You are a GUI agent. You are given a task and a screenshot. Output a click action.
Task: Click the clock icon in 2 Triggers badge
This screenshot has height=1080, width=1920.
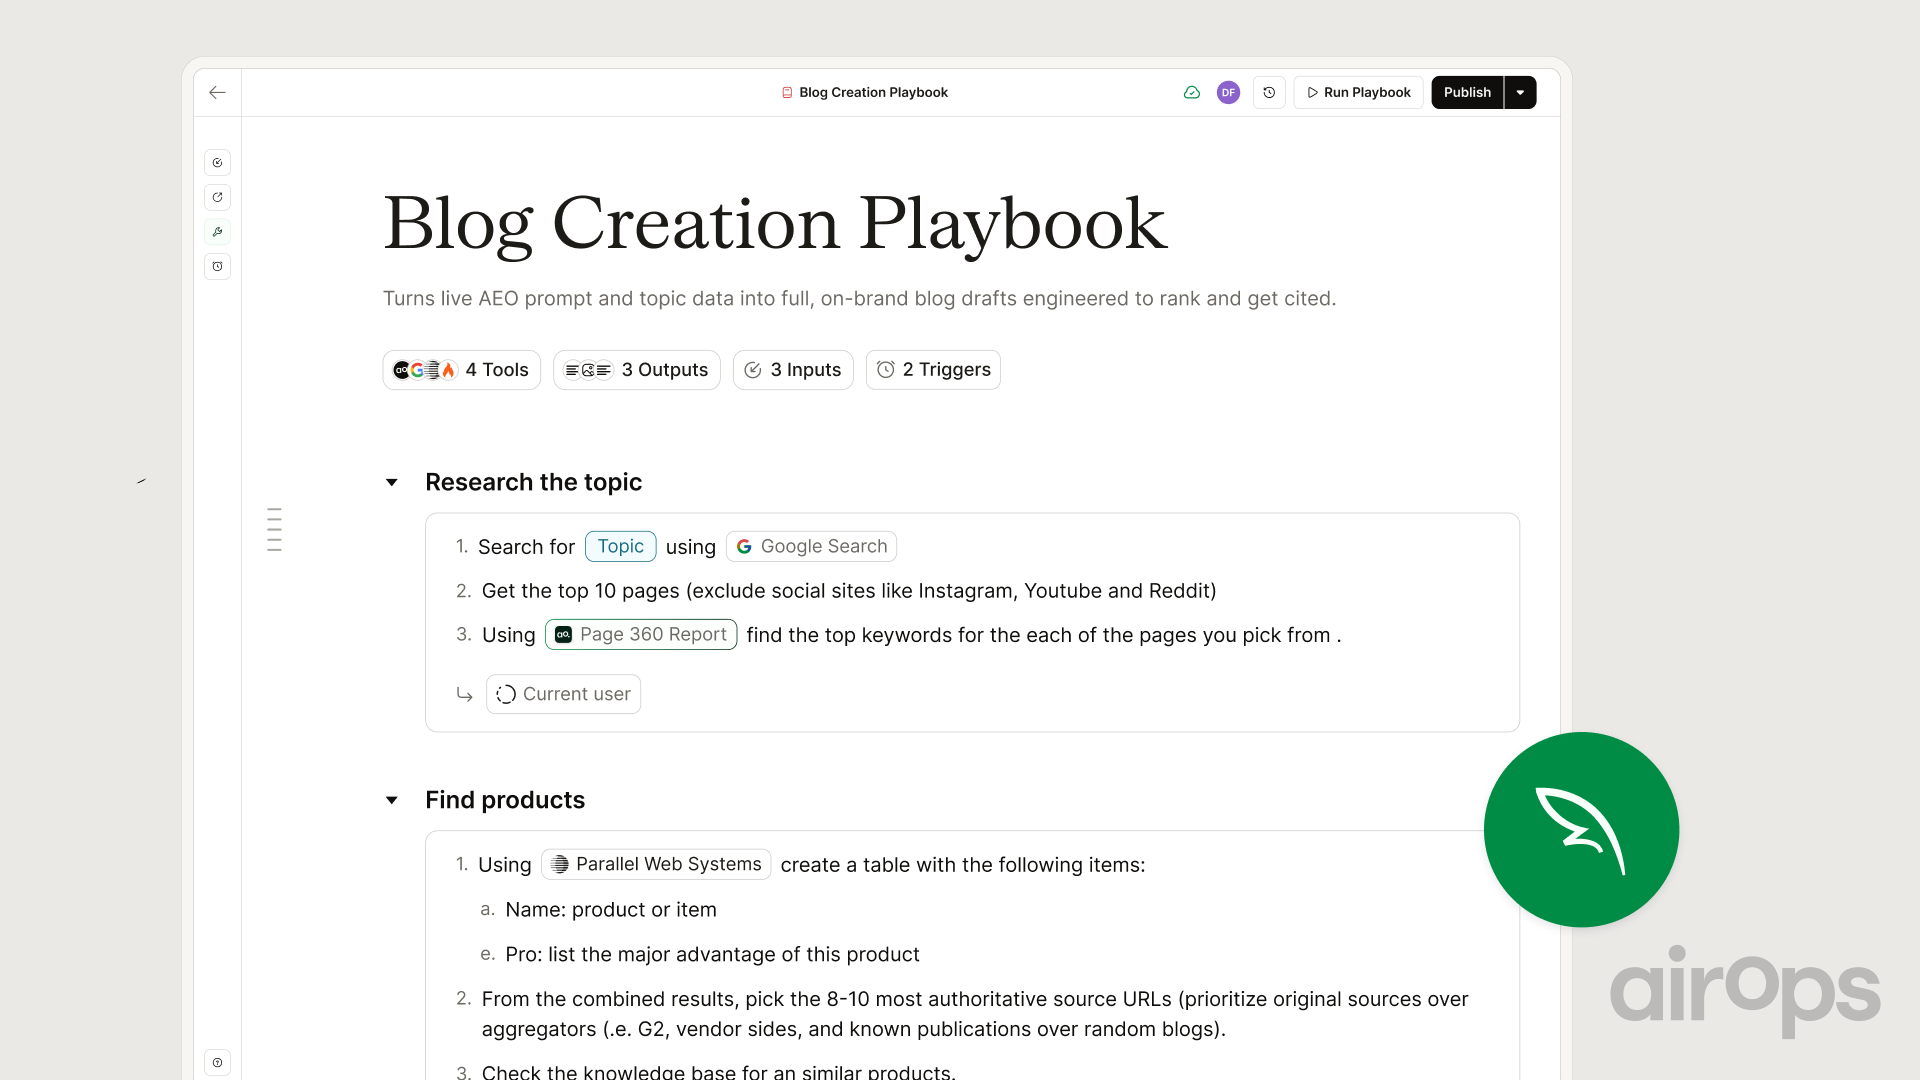[x=886, y=370]
